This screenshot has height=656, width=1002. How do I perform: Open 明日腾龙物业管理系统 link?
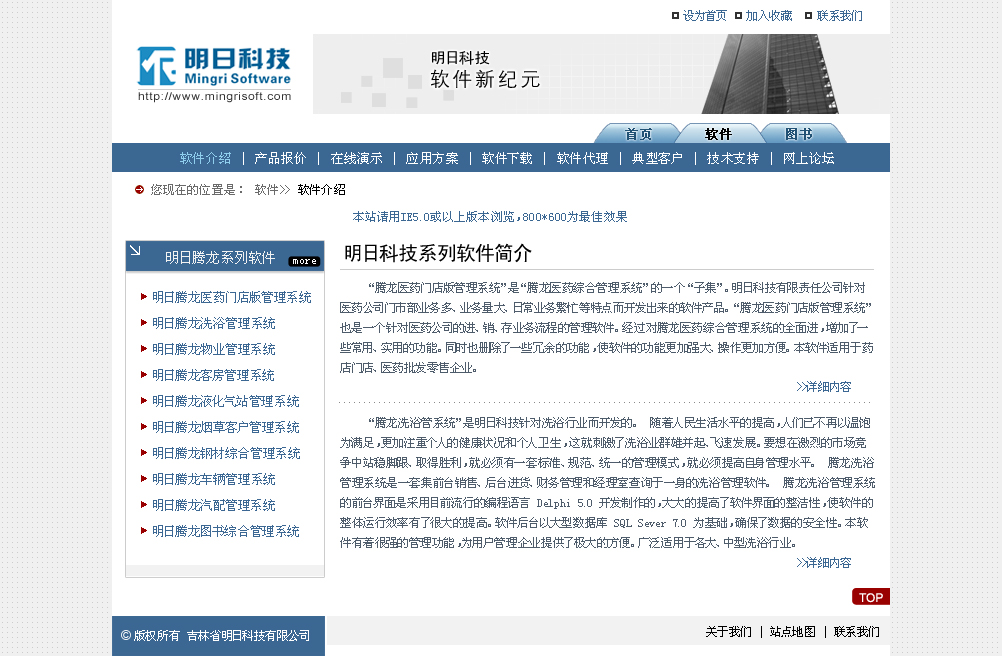[x=213, y=349]
